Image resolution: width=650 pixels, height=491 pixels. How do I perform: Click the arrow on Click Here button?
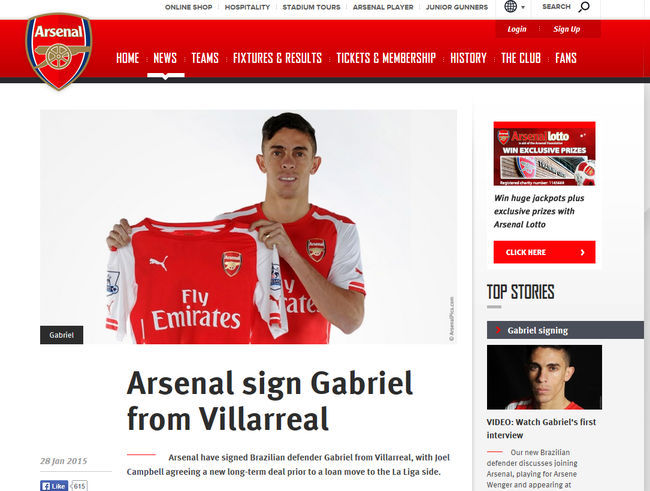point(582,252)
